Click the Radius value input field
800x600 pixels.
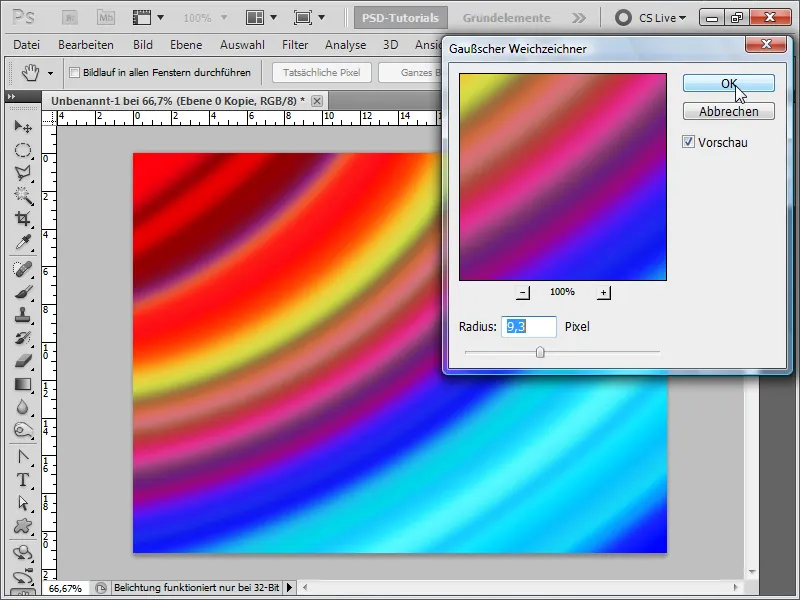point(529,327)
